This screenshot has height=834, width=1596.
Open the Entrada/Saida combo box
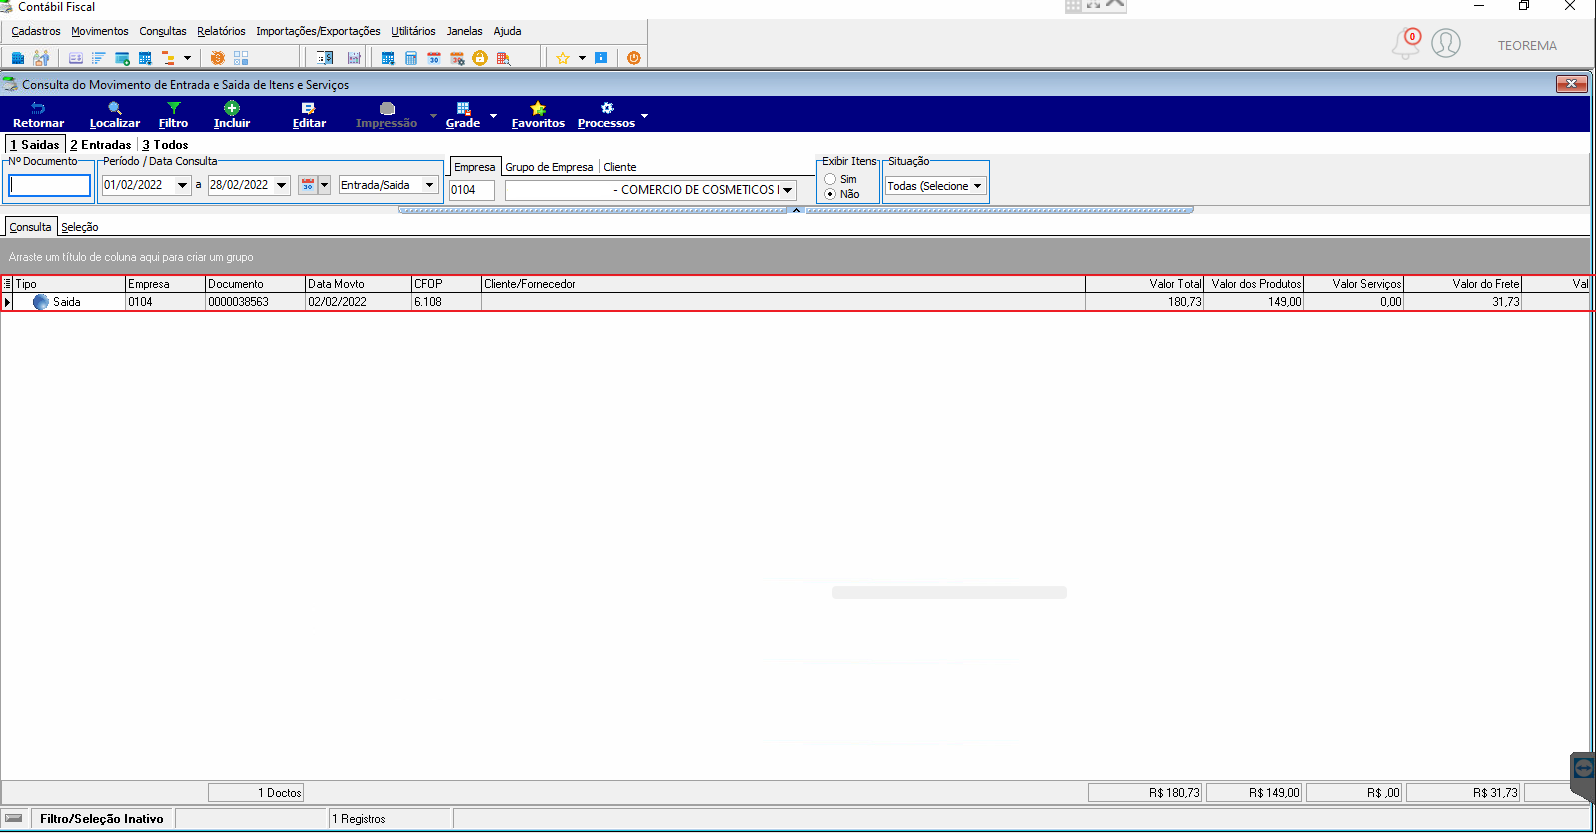pos(389,185)
